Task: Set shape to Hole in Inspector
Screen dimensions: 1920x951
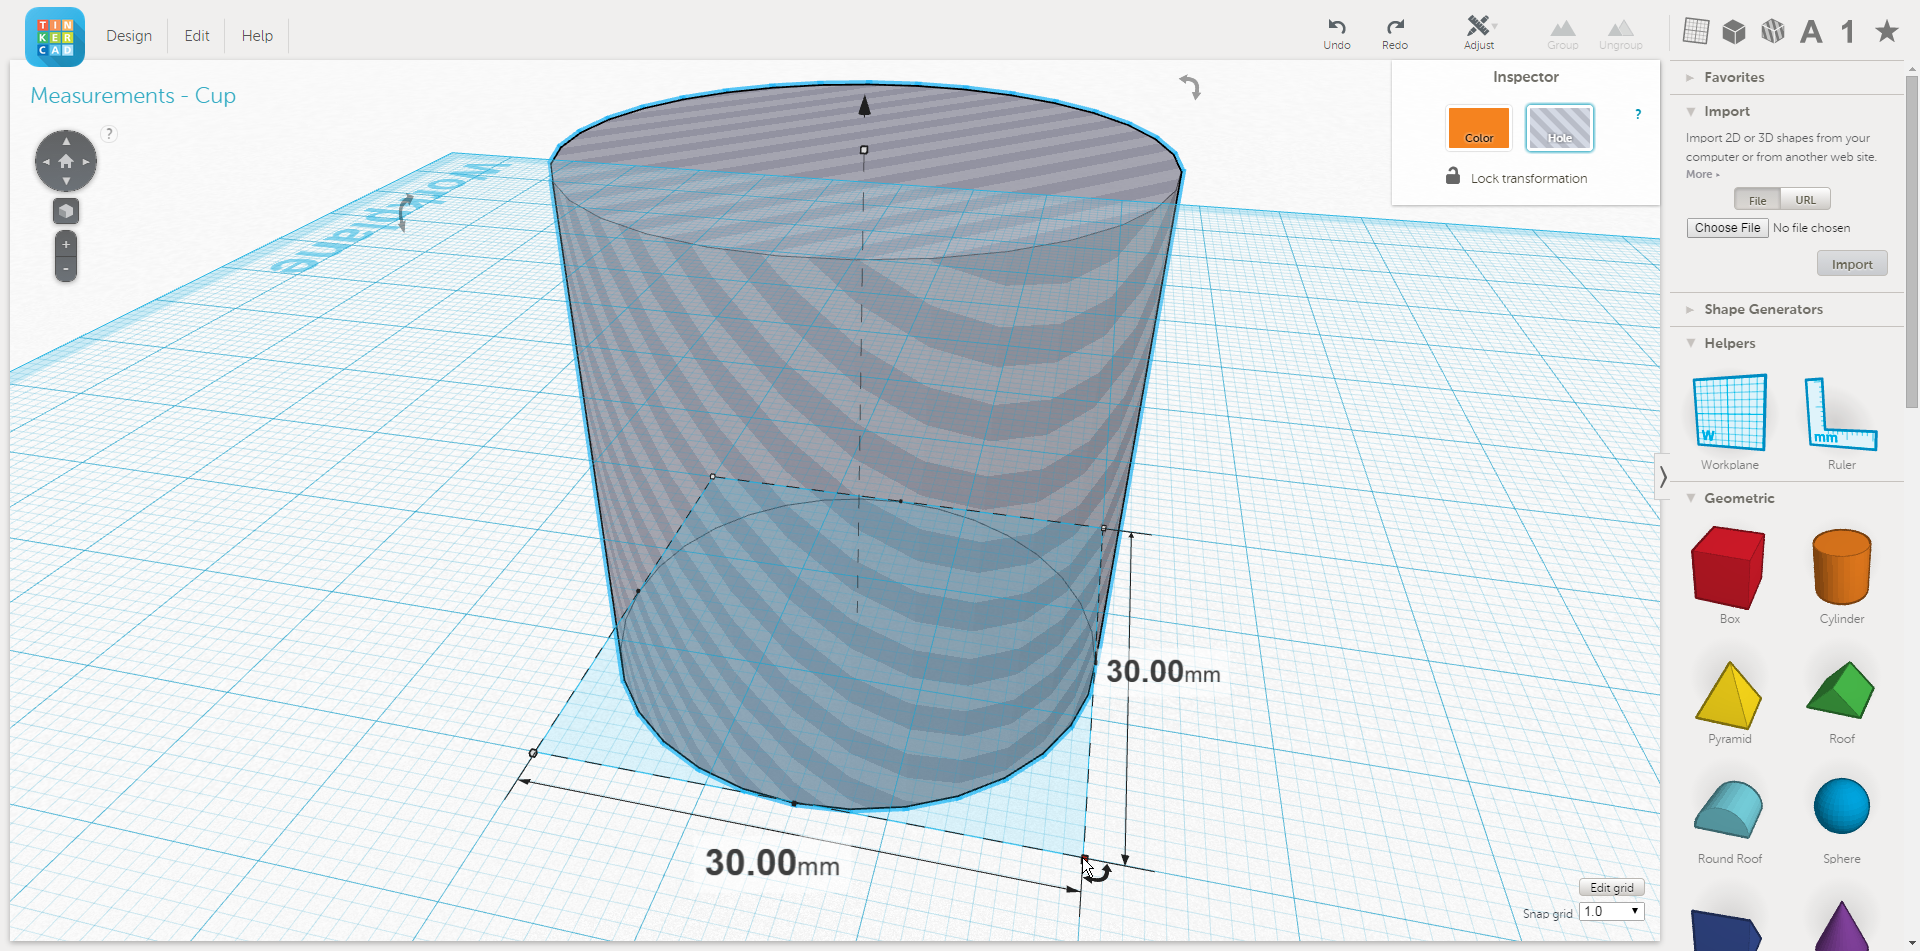Action: point(1560,128)
